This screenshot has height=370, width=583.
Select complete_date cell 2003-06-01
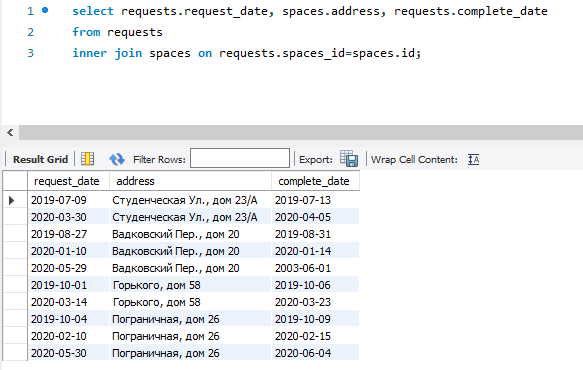(316, 268)
